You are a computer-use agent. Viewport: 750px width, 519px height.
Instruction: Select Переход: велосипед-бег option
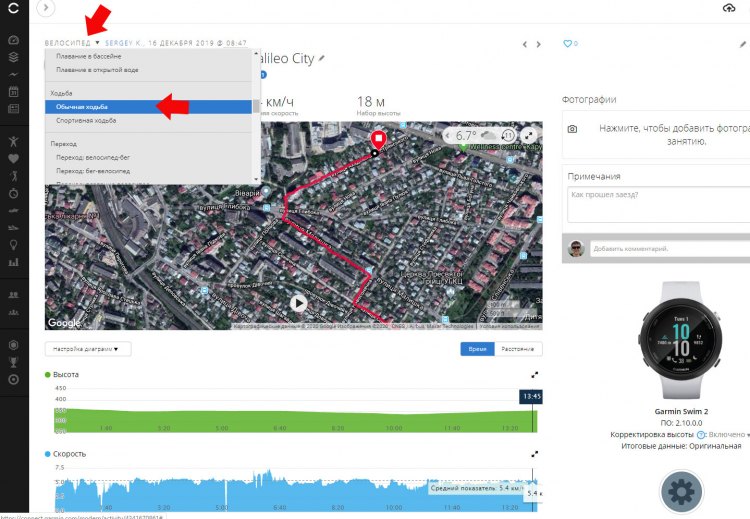point(148,157)
